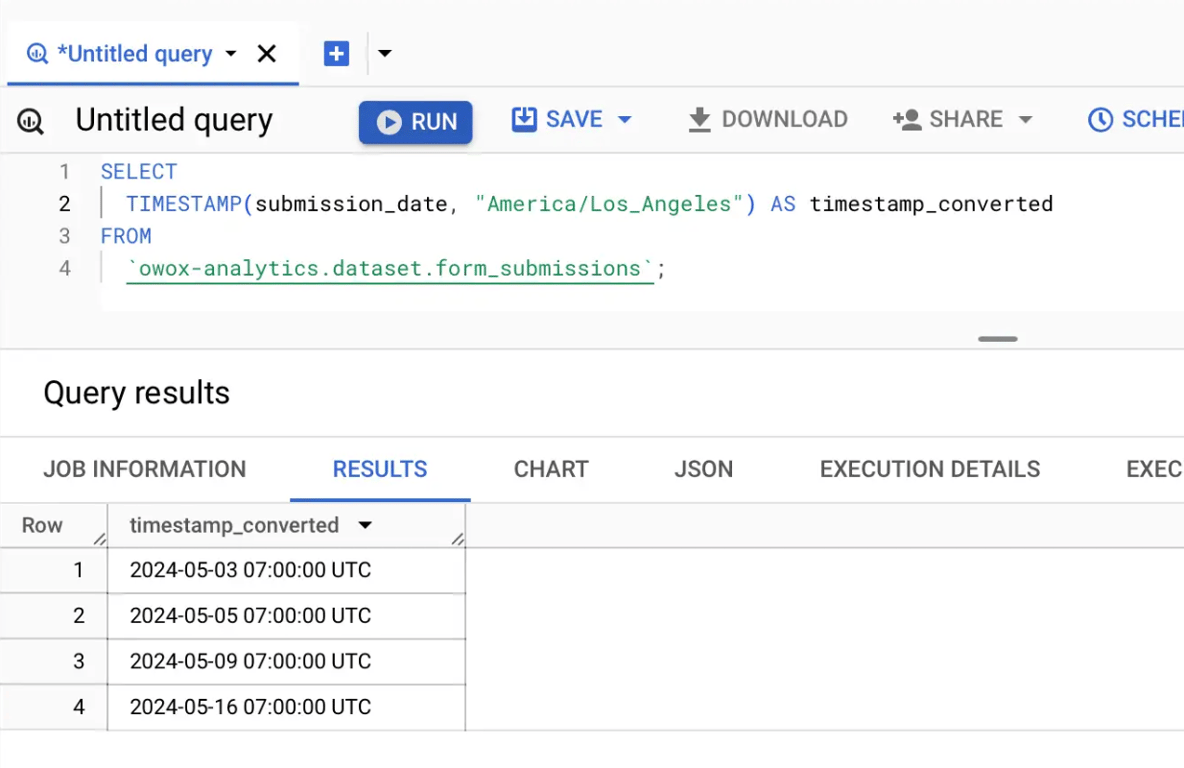Open the timestamp_converted column header dropdown
Viewport: 1184px width, 768px height.
pos(365,526)
